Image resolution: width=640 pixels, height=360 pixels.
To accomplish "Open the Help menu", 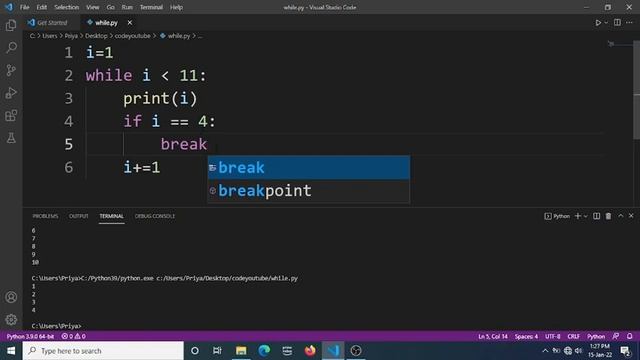I will (x=176, y=7).
